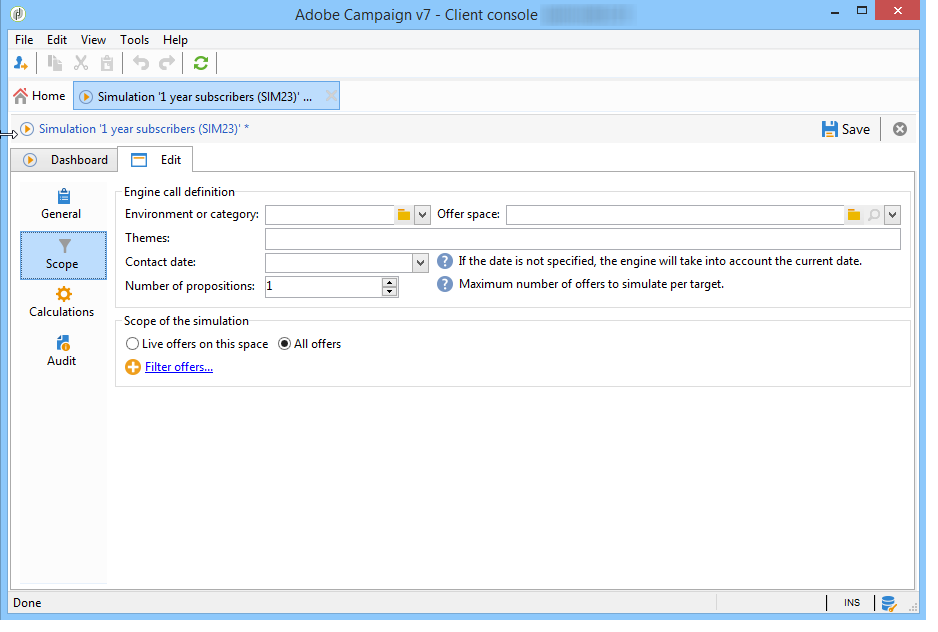This screenshot has width=938, height=632.
Task: Click the database status bar icon
Action: pos(888,603)
